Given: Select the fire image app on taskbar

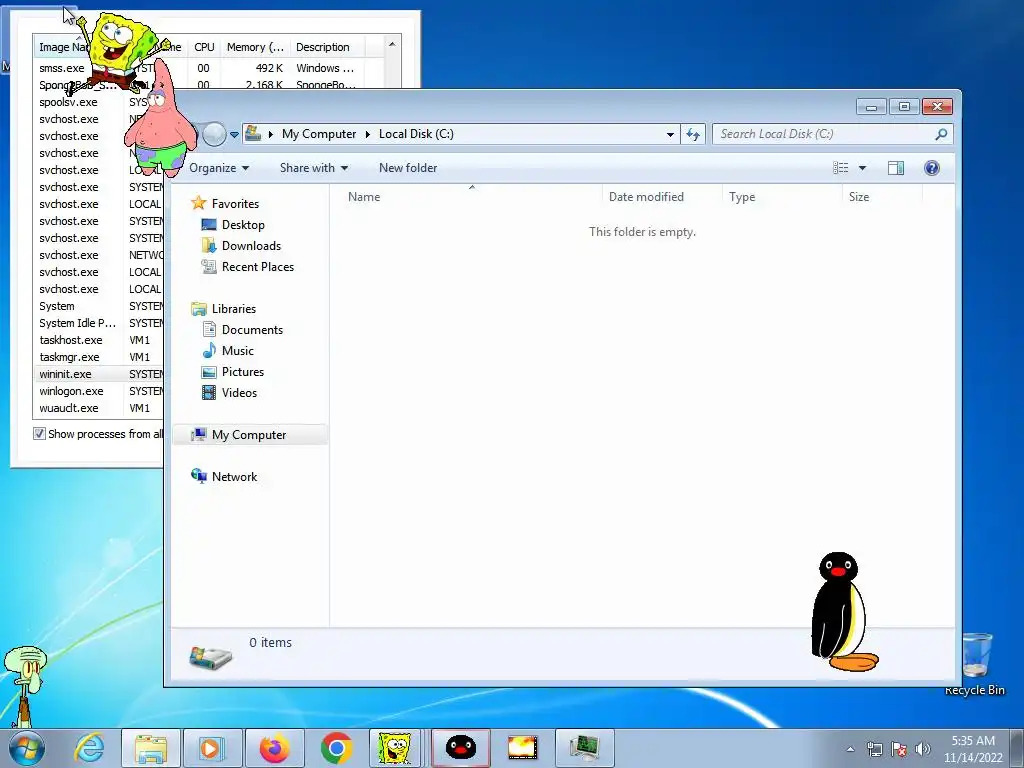Looking at the screenshot, I should coord(522,748).
